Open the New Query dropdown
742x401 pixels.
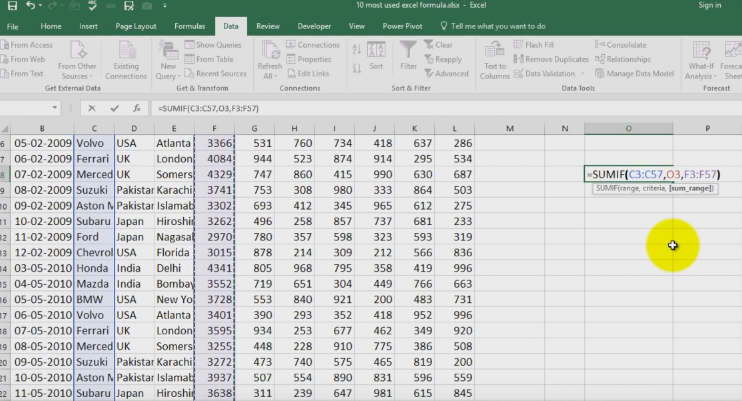click(x=168, y=61)
